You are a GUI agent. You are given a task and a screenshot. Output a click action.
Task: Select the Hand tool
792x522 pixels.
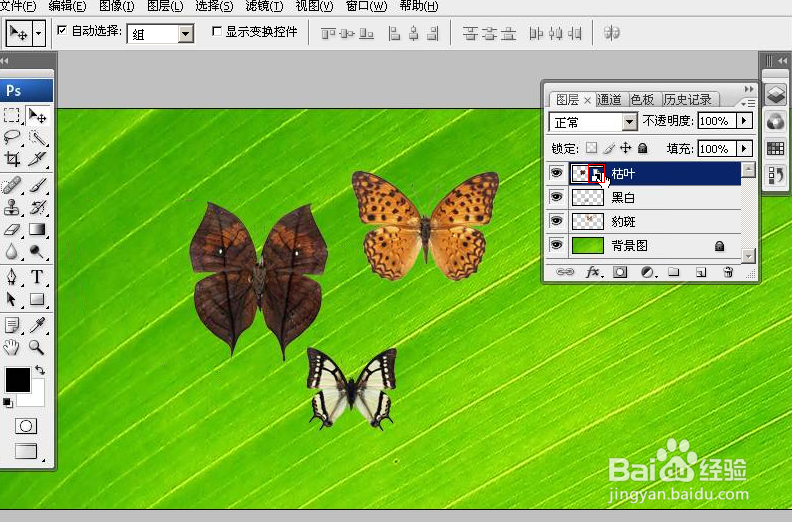coord(12,347)
